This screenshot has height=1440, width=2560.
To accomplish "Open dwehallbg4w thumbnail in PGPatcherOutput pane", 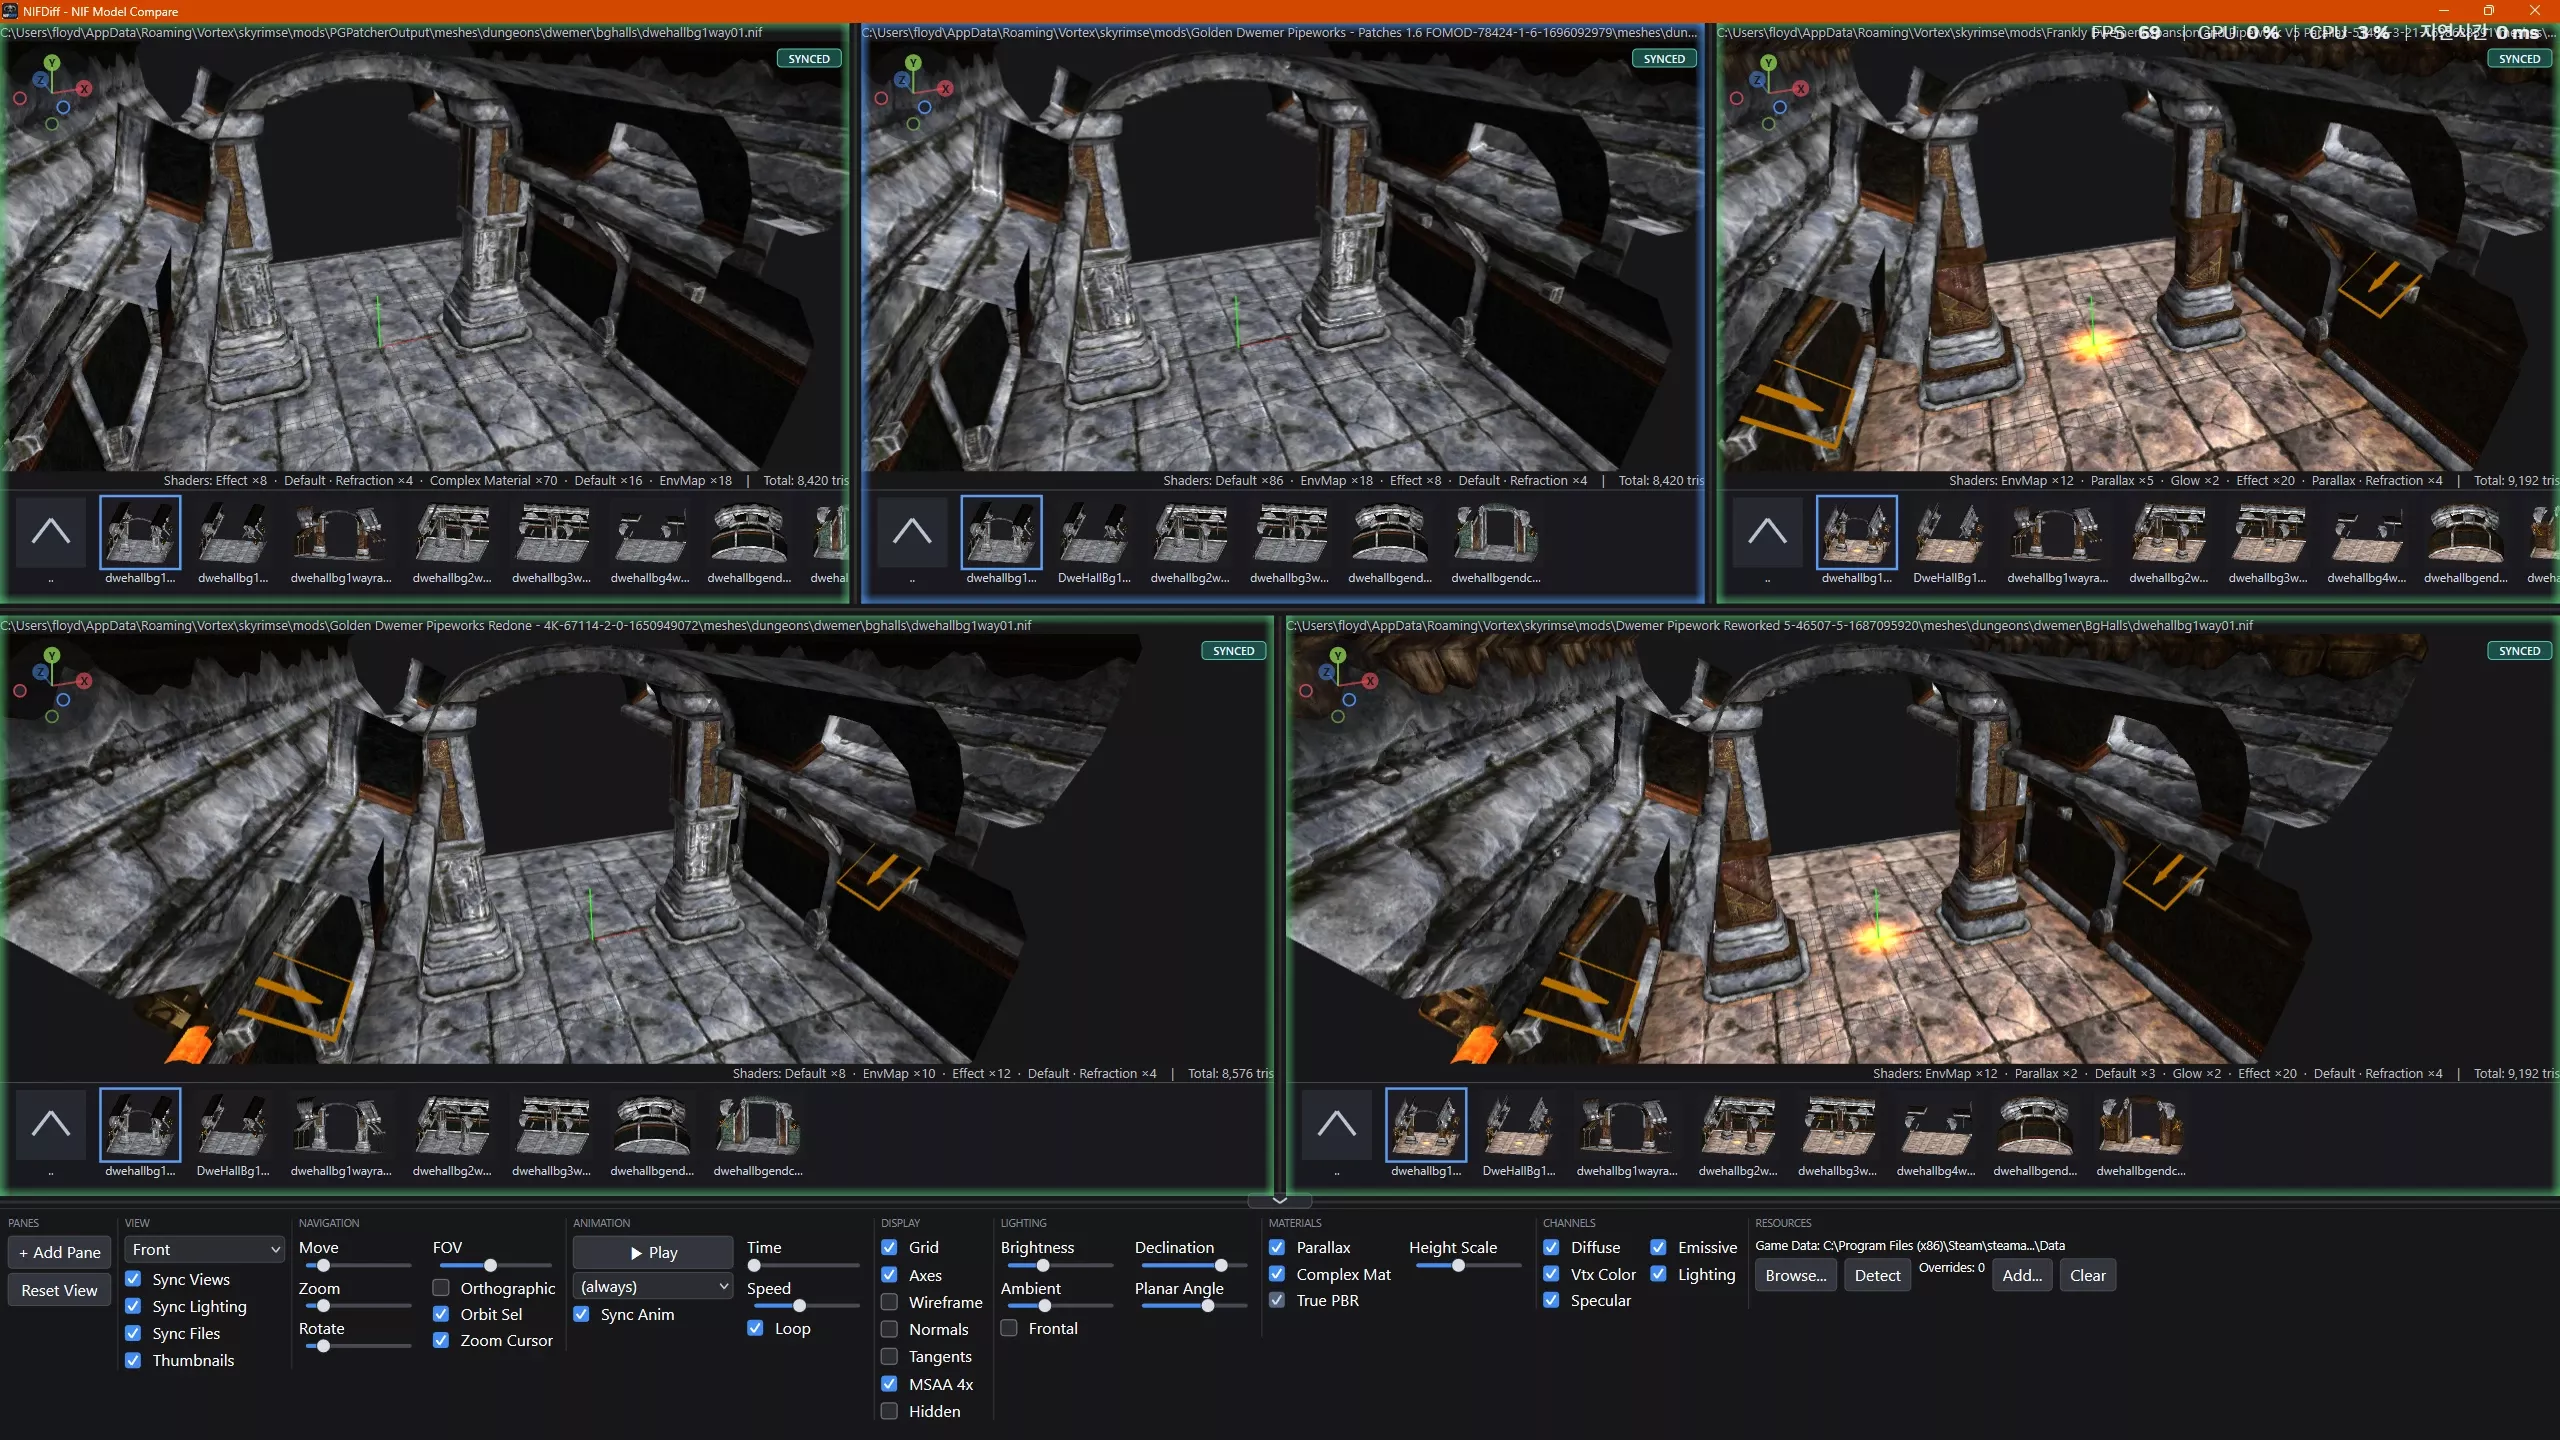I will coord(650,541).
